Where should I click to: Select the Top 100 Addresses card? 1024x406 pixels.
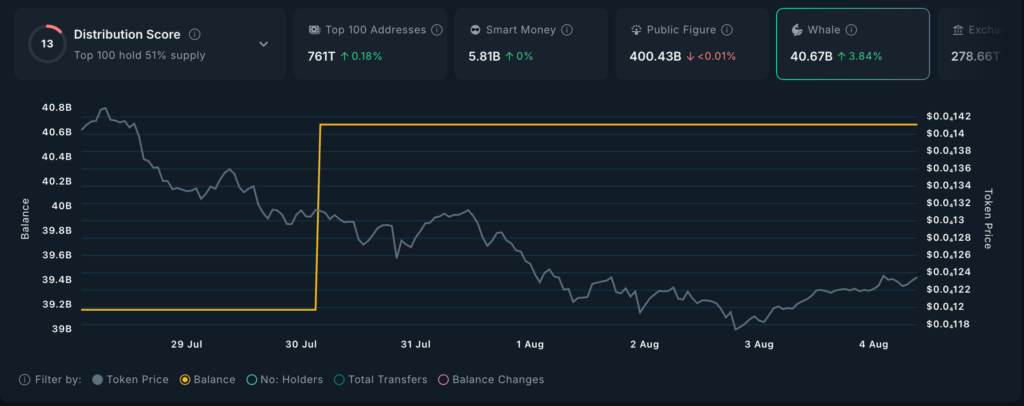[x=370, y=44]
